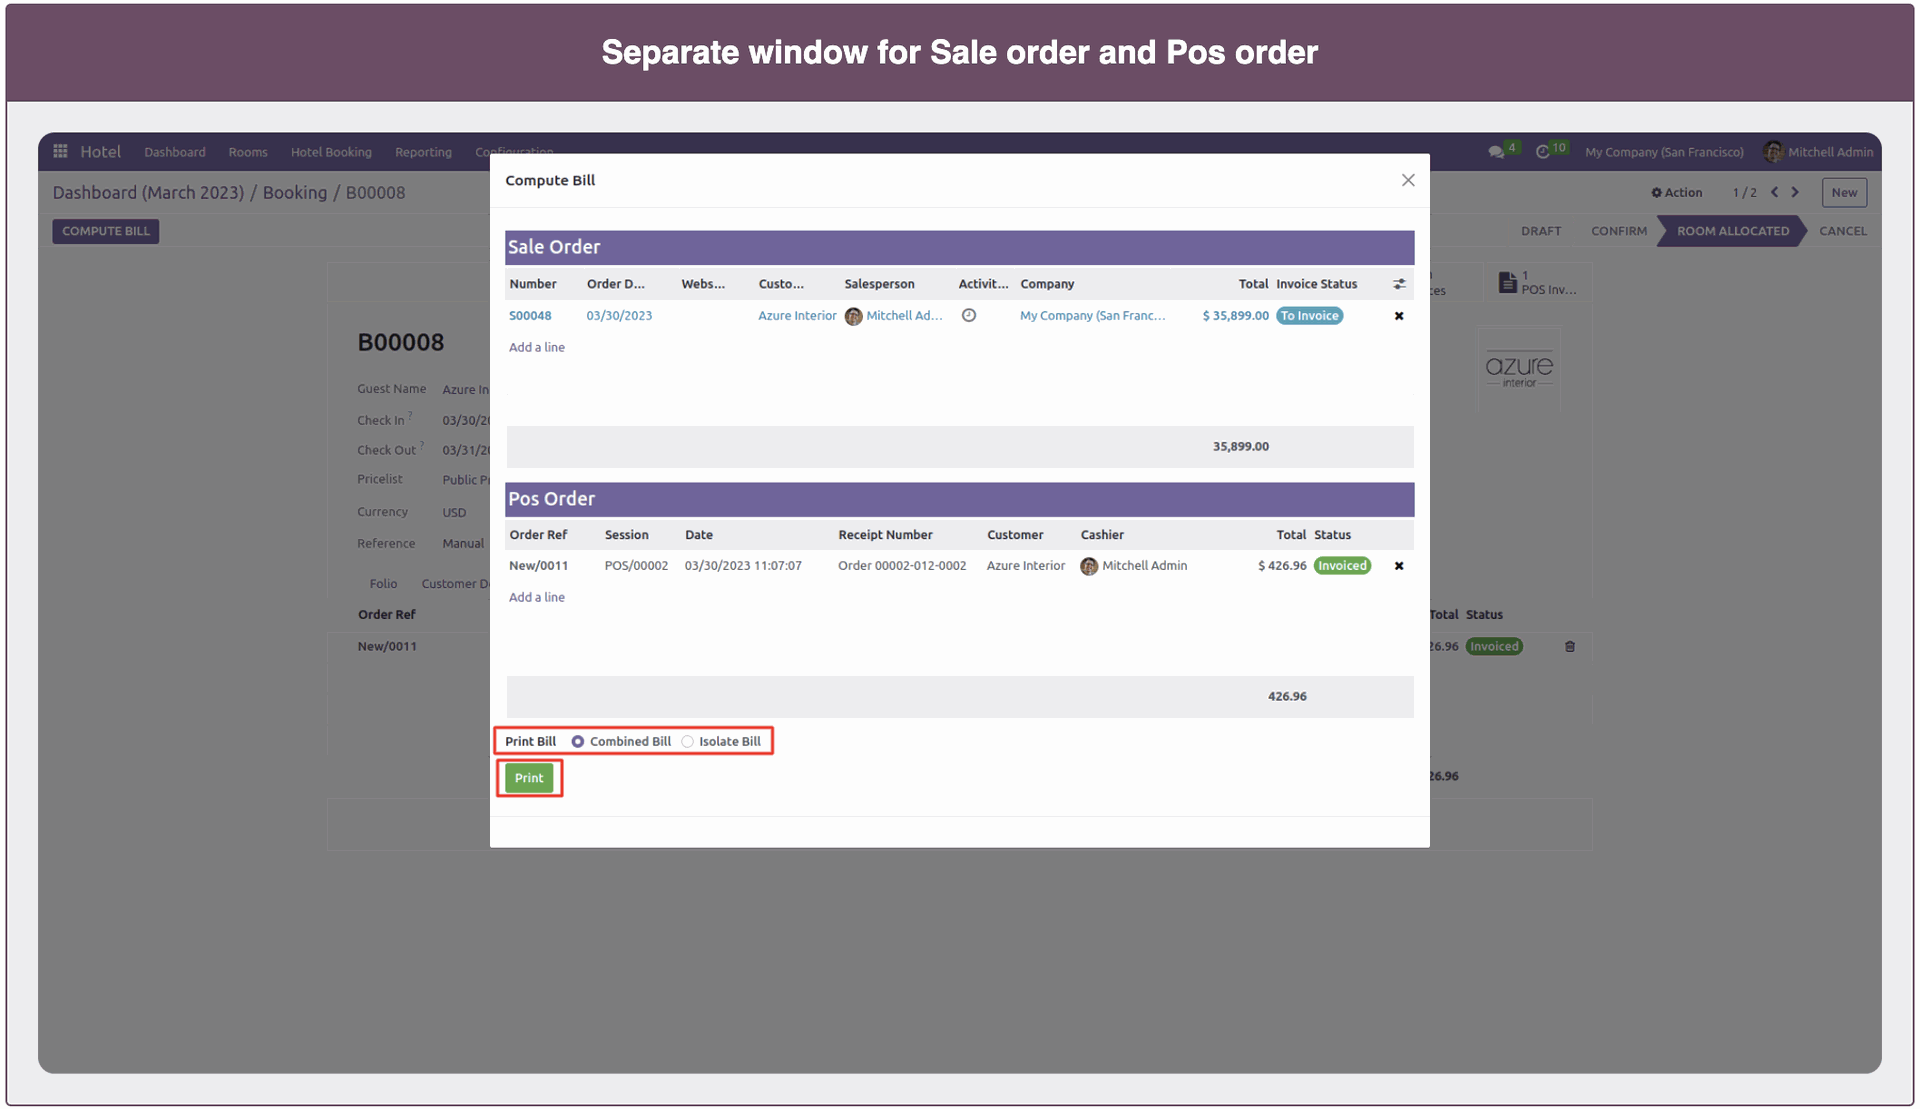1920x1109 pixels.
Task: Click Mitchell Admin user avatar
Action: pos(1773,152)
